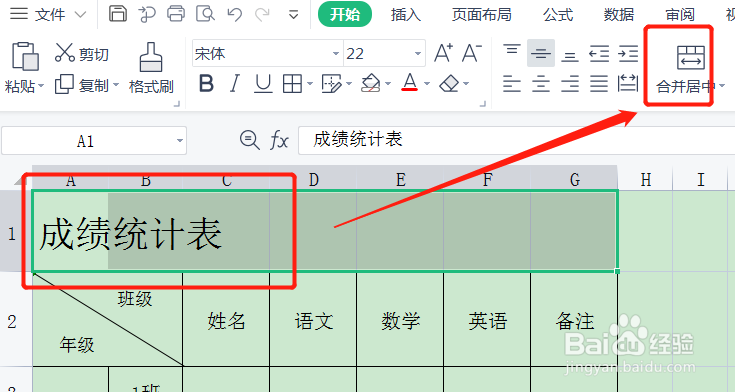Click the 复制 copy button
Screen dimensions: 735x392
[x=82, y=85]
